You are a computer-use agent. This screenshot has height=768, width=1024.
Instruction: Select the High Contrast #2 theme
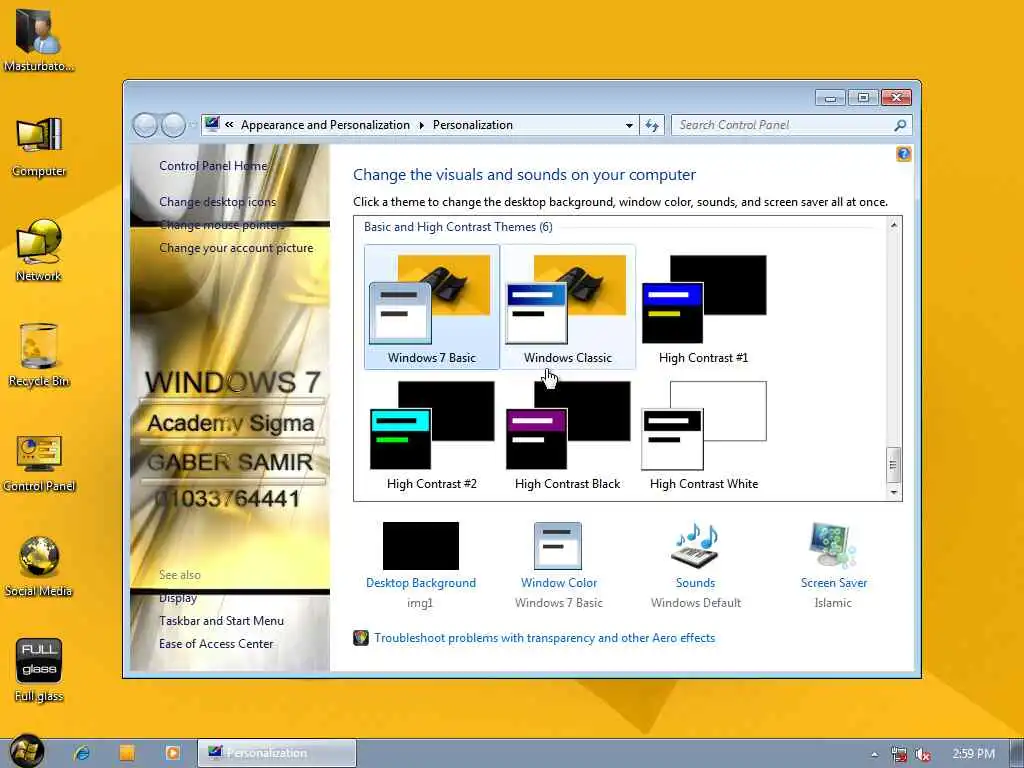coord(432,434)
